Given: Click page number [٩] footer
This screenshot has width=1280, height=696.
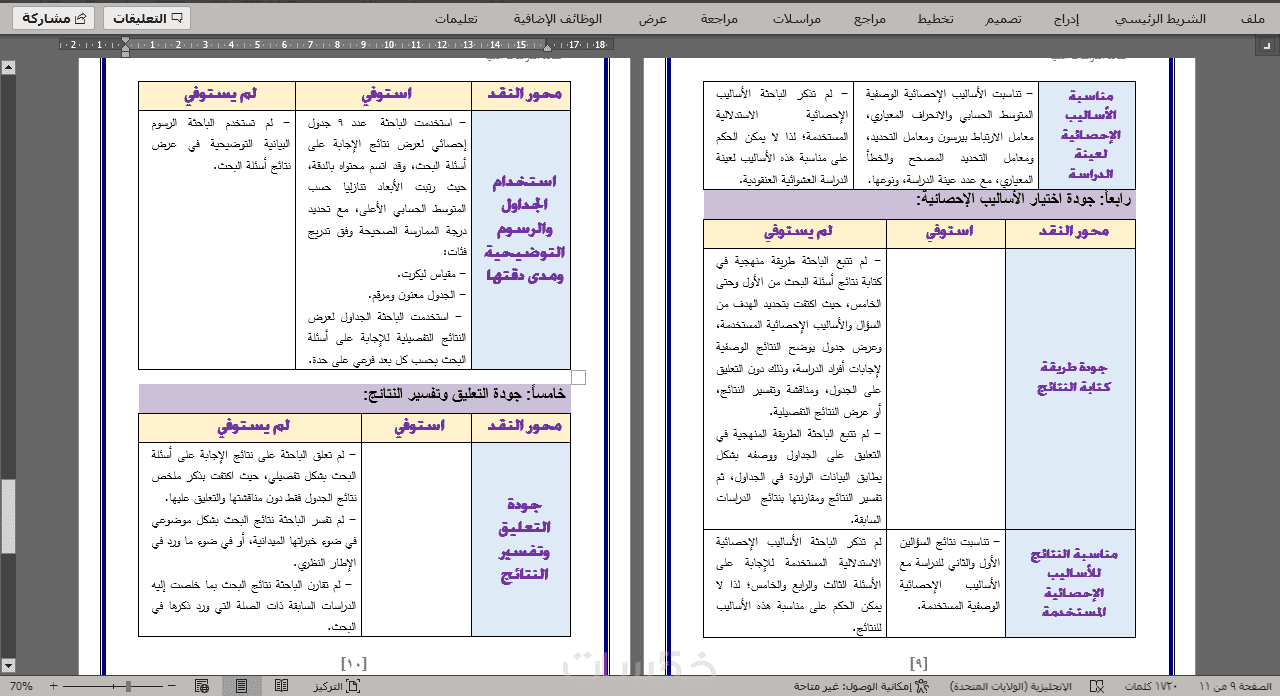Looking at the screenshot, I should 919,664.
